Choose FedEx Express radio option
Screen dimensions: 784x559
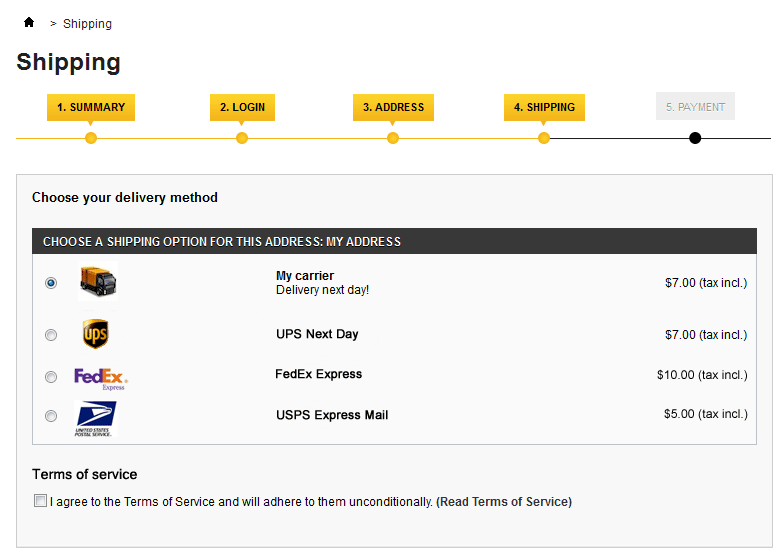pos(51,377)
